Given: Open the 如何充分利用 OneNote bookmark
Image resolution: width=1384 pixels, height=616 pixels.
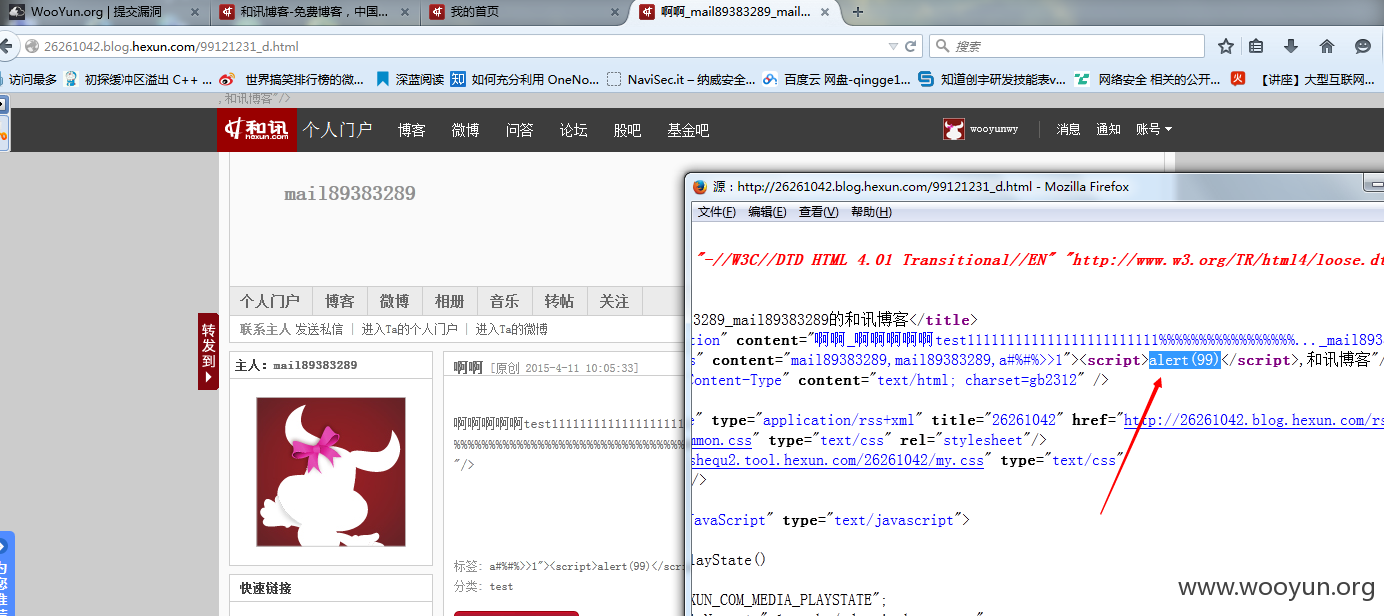Looking at the screenshot, I should point(525,79).
